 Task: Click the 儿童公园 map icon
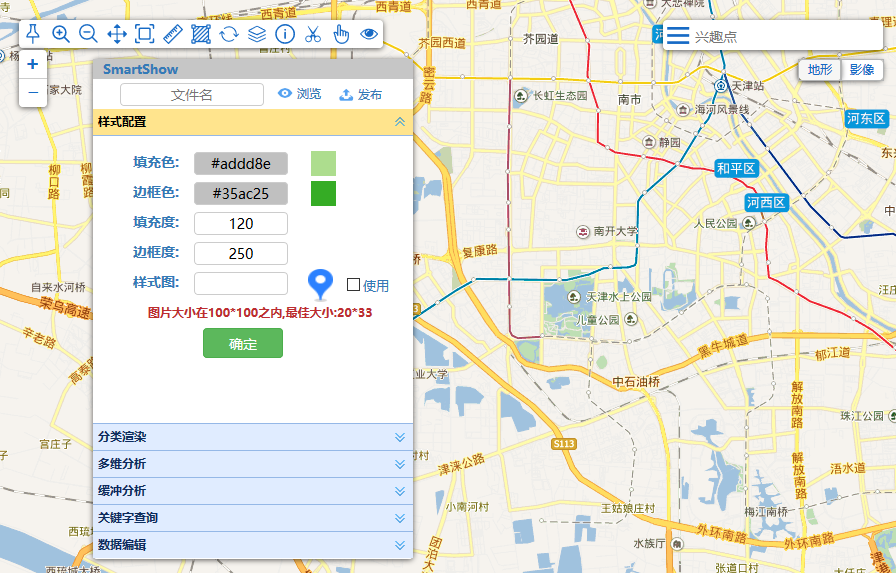coord(630,319)
